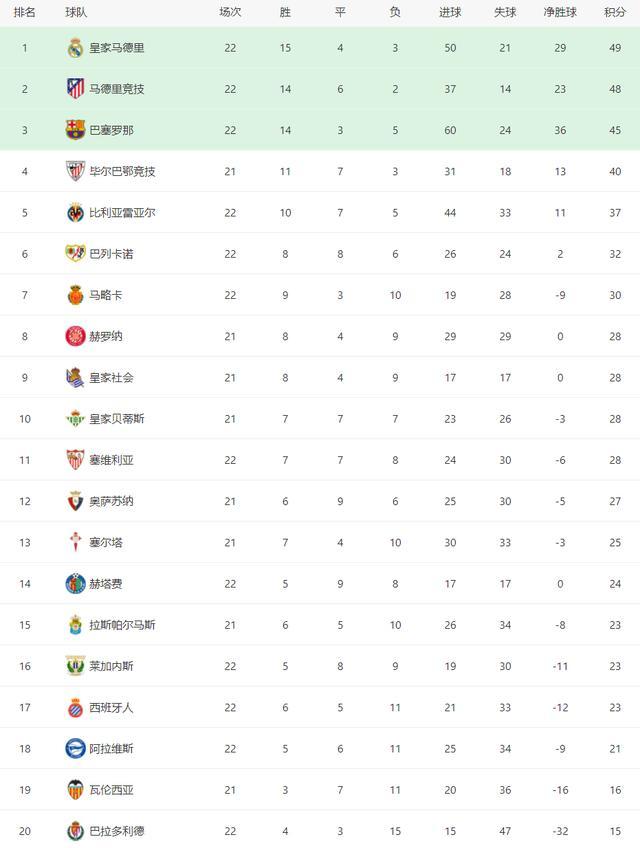Click the Valencia bat crest icon
The image size is (640, 848).
[75, 790]
